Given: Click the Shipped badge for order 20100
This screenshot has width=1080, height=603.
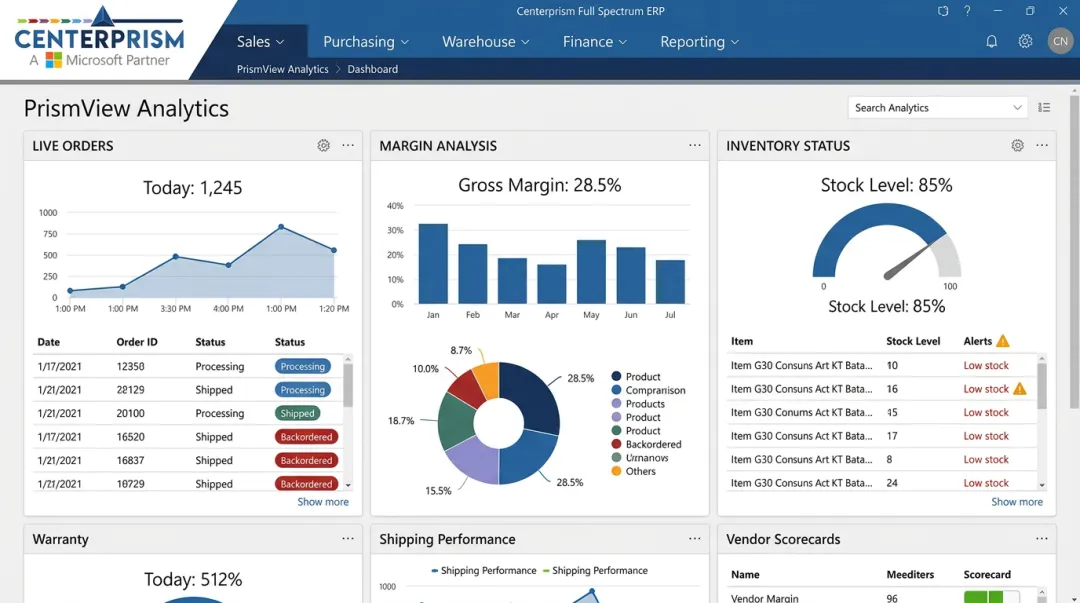Looking at the screenshot, I should tap(298, 413).
